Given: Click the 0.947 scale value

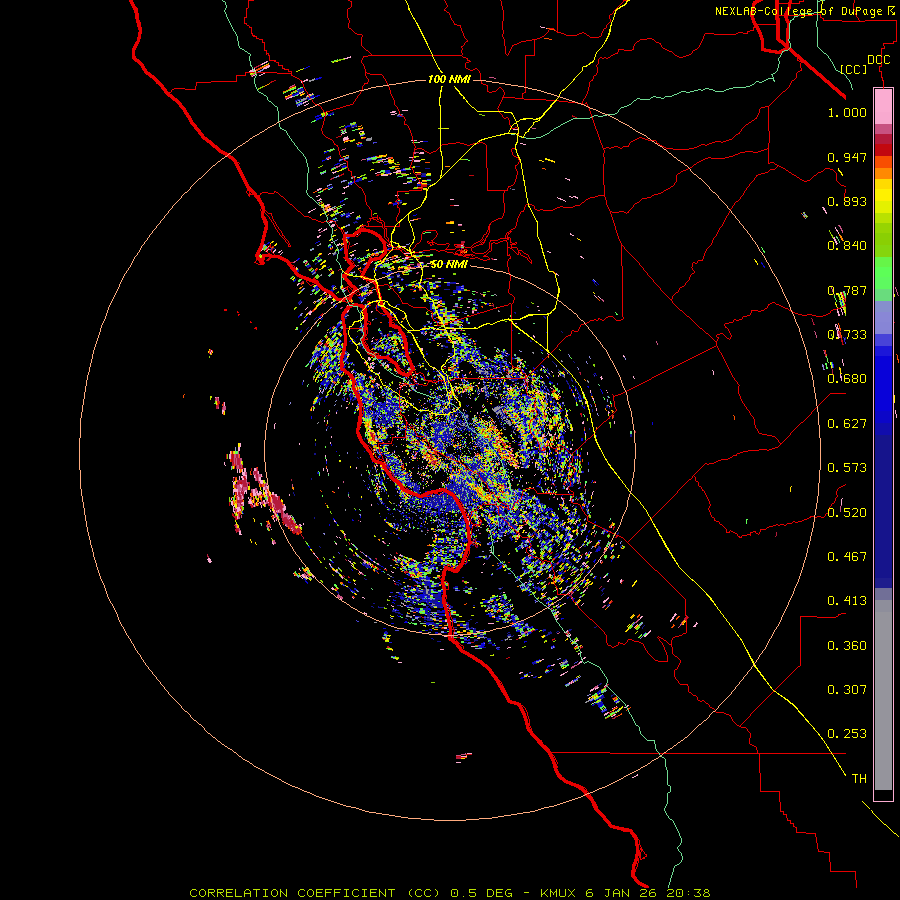Looking at the screenshot, I should click(847, 157).
